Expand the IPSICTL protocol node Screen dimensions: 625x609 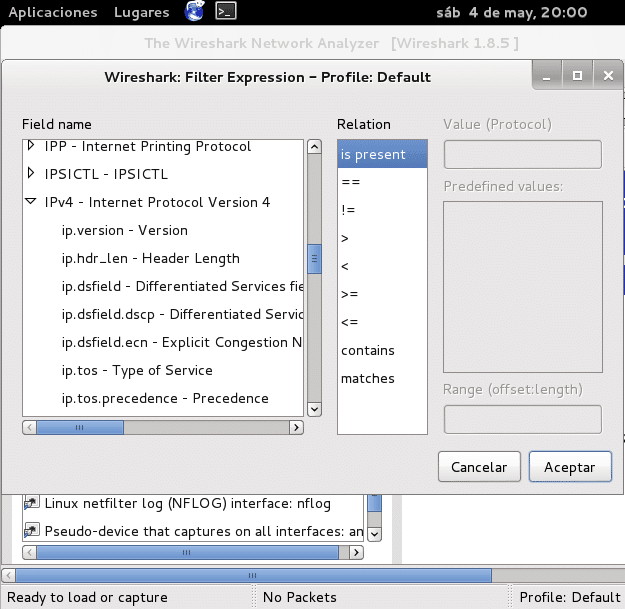pos(32,175)
